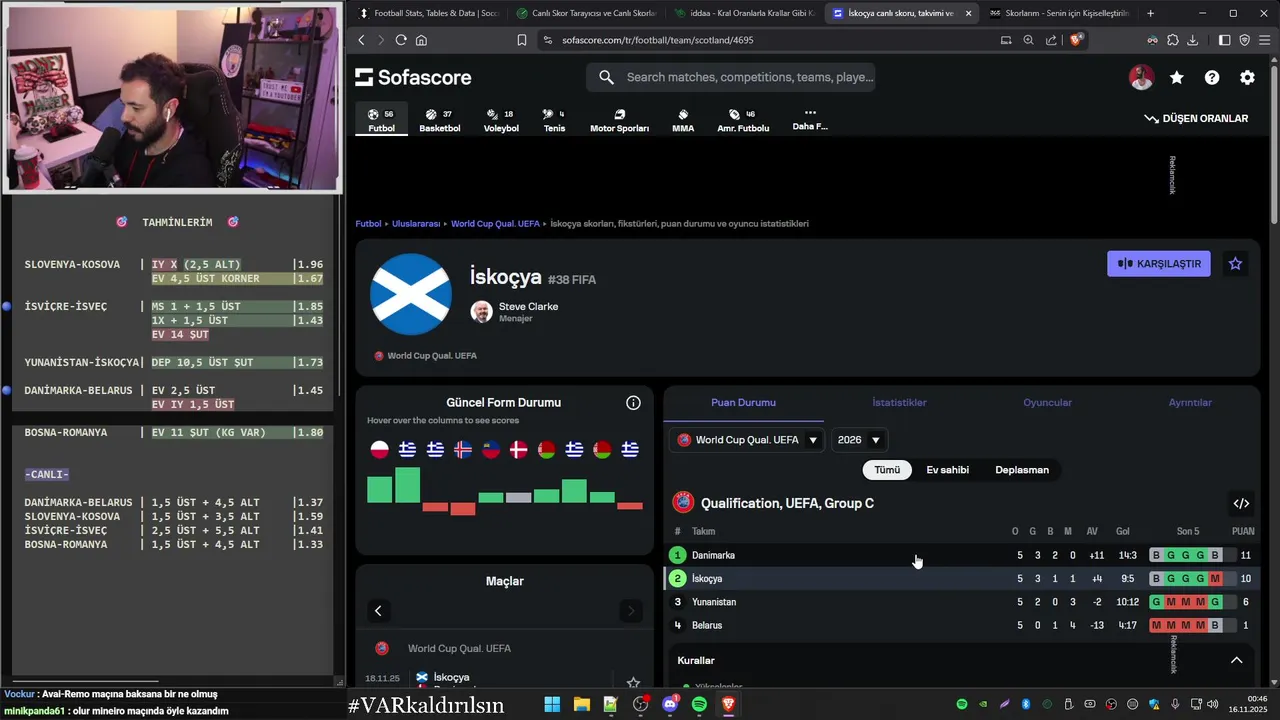The height and width of the screenshot is (720, 1280).
Task: Click the Futbol breadcrumb link
Action: click(x=368, y=224)
